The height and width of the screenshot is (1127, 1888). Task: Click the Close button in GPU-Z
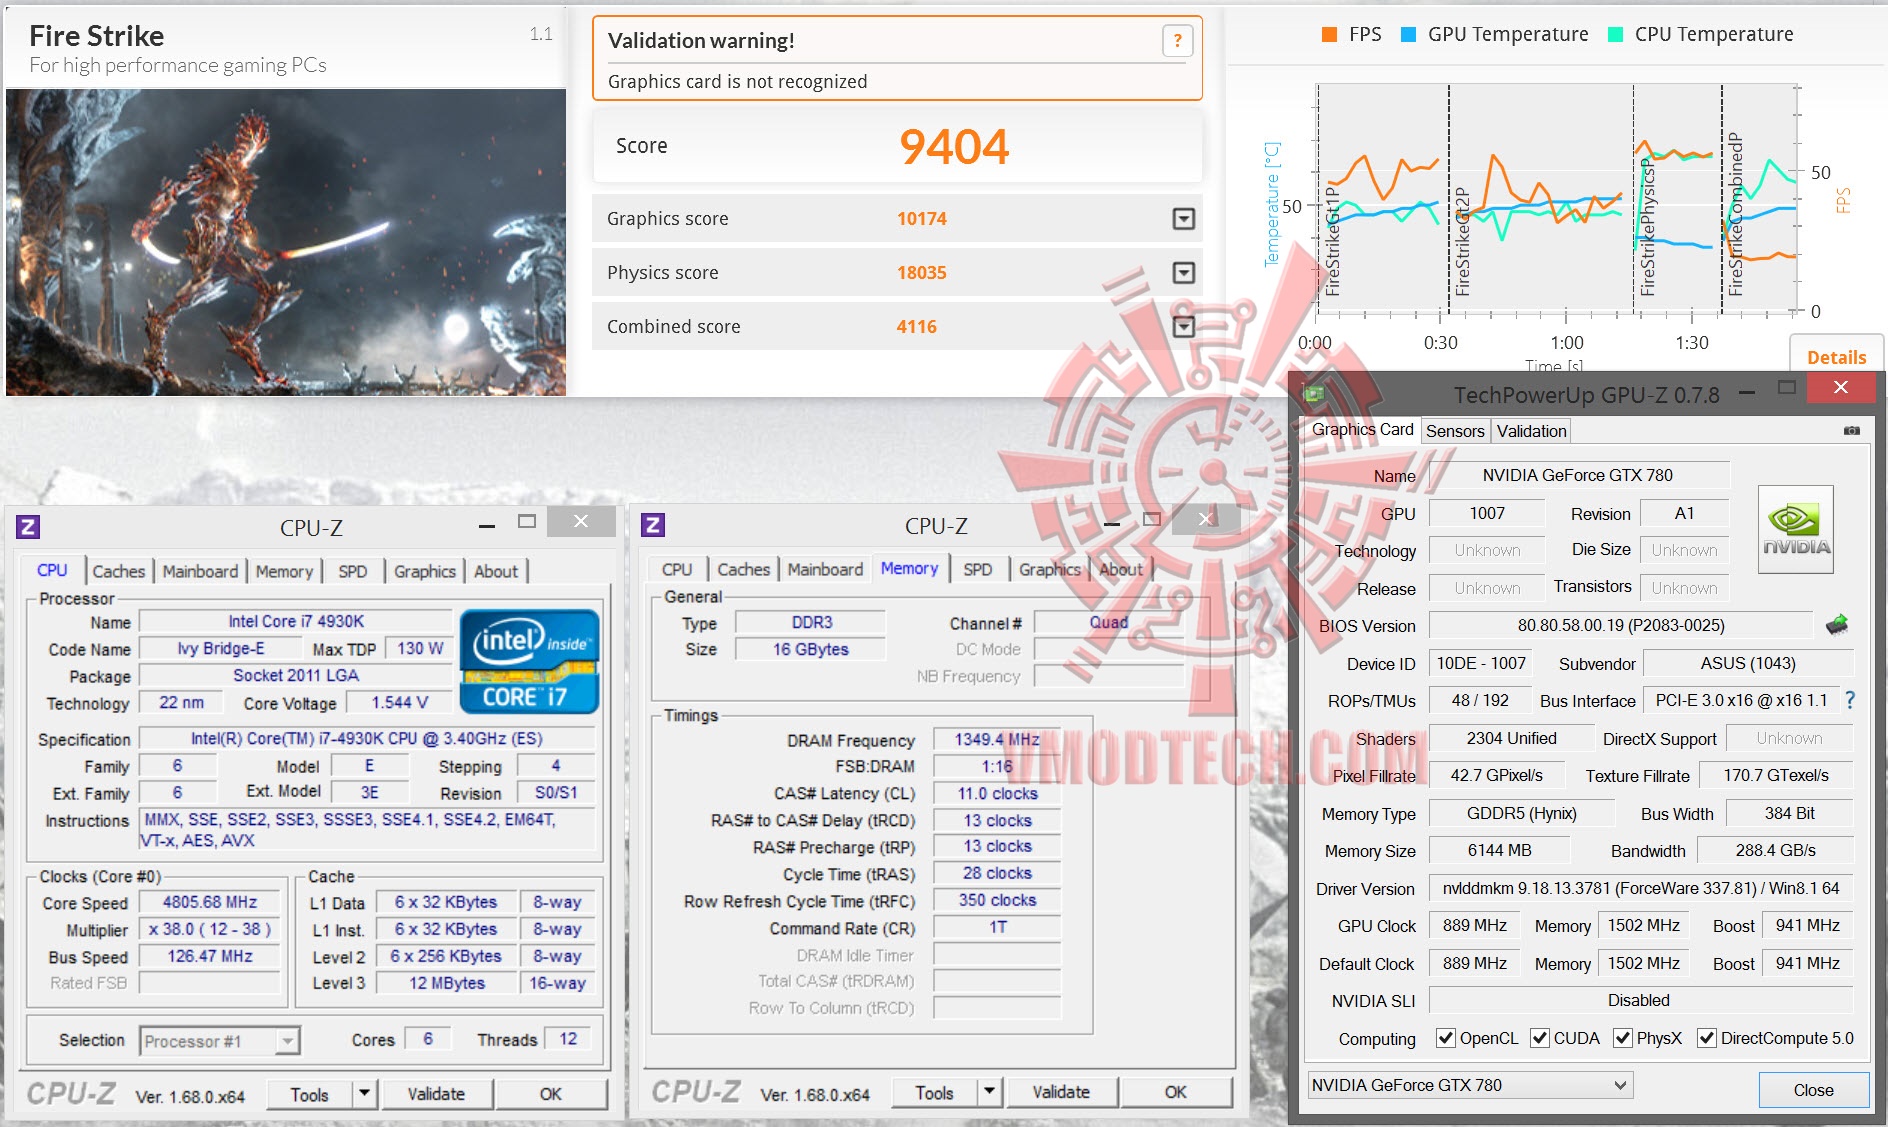1813,1090
